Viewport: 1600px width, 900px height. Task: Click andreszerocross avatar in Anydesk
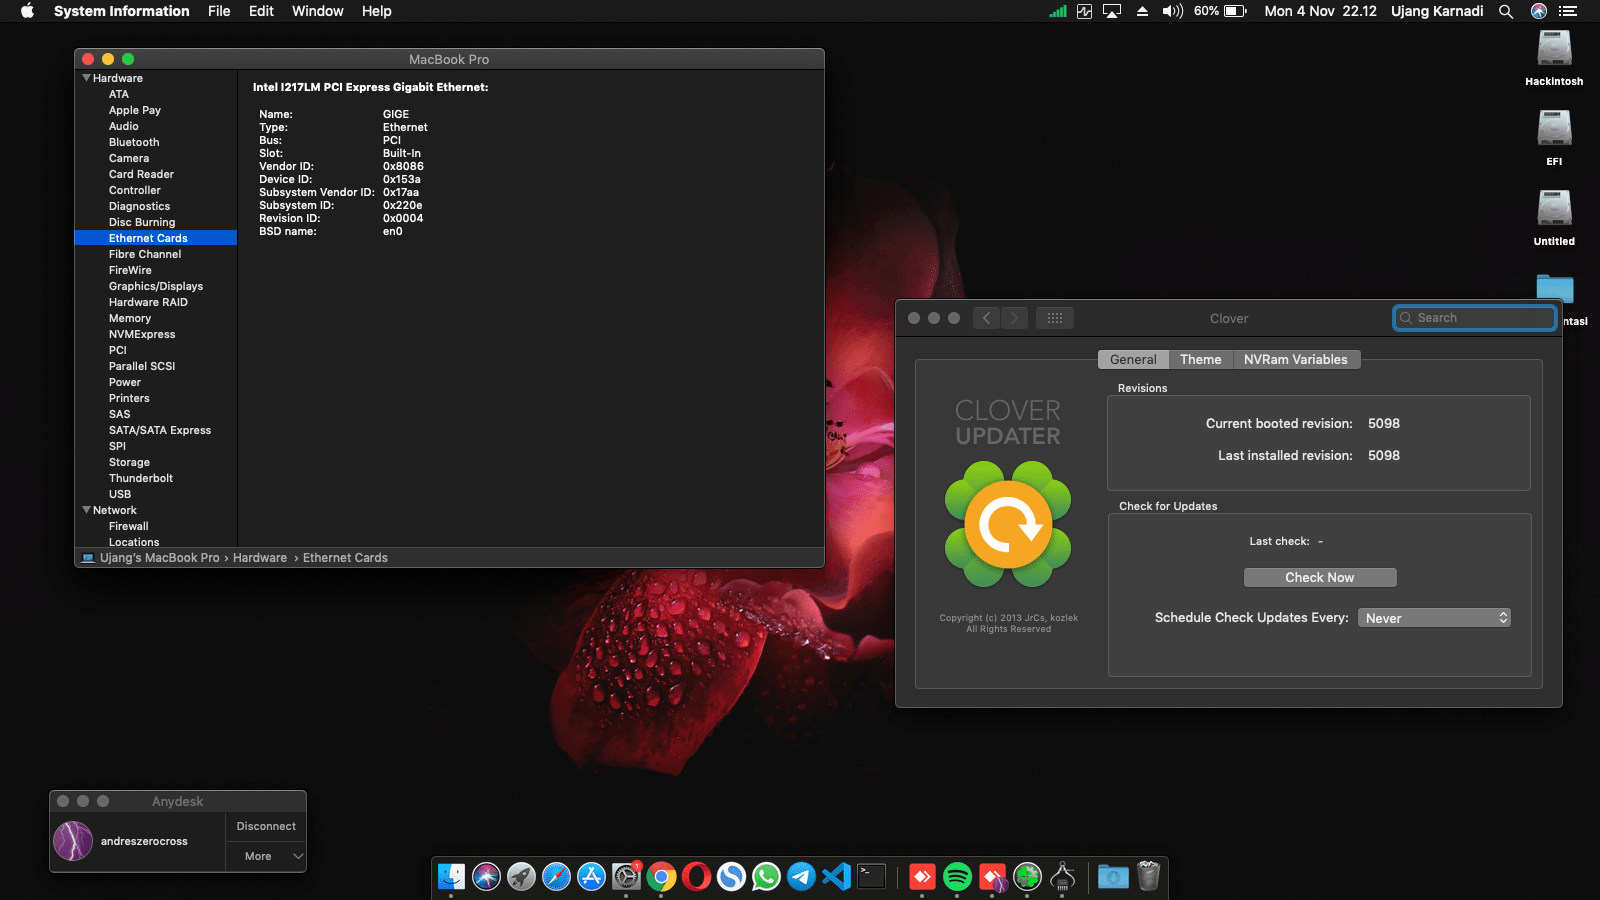(x=73, y=841)
